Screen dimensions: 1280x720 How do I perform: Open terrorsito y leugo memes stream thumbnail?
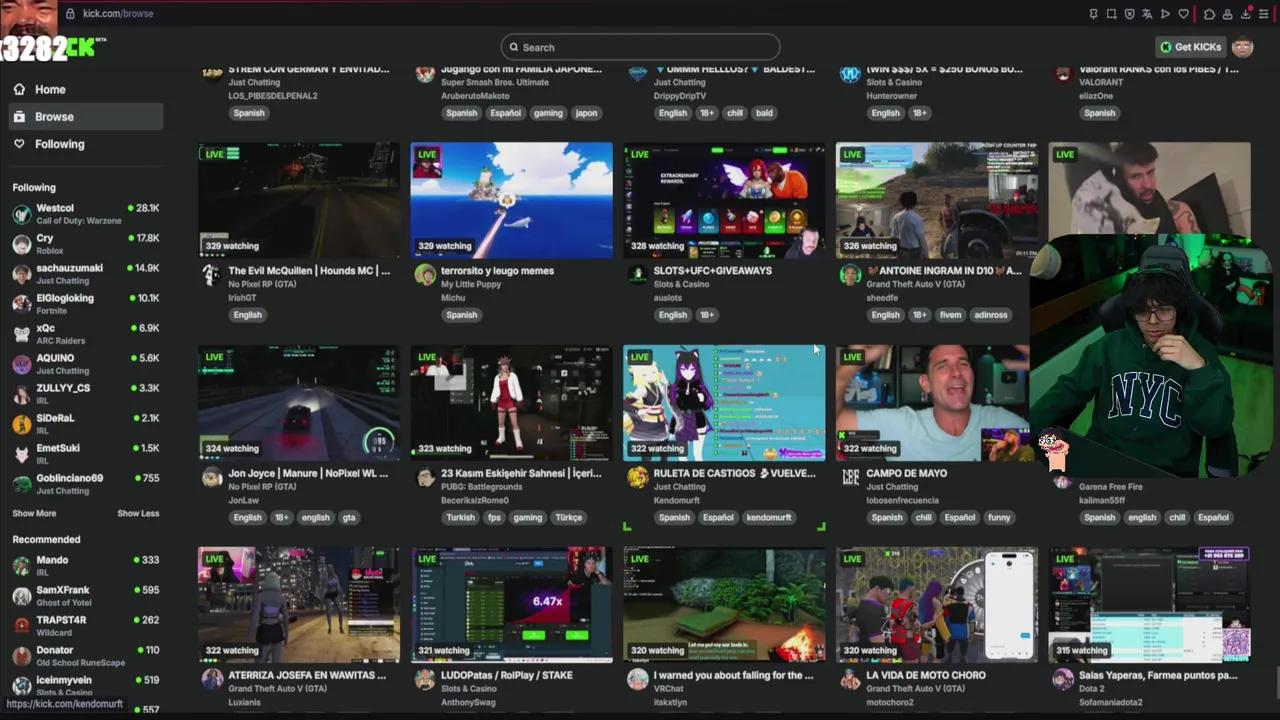point(512,200)
